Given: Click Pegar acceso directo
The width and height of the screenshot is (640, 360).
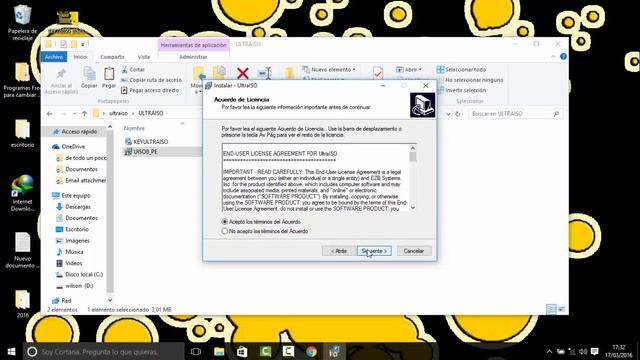Looking at the screenshot, I should [x=150, y=90].
